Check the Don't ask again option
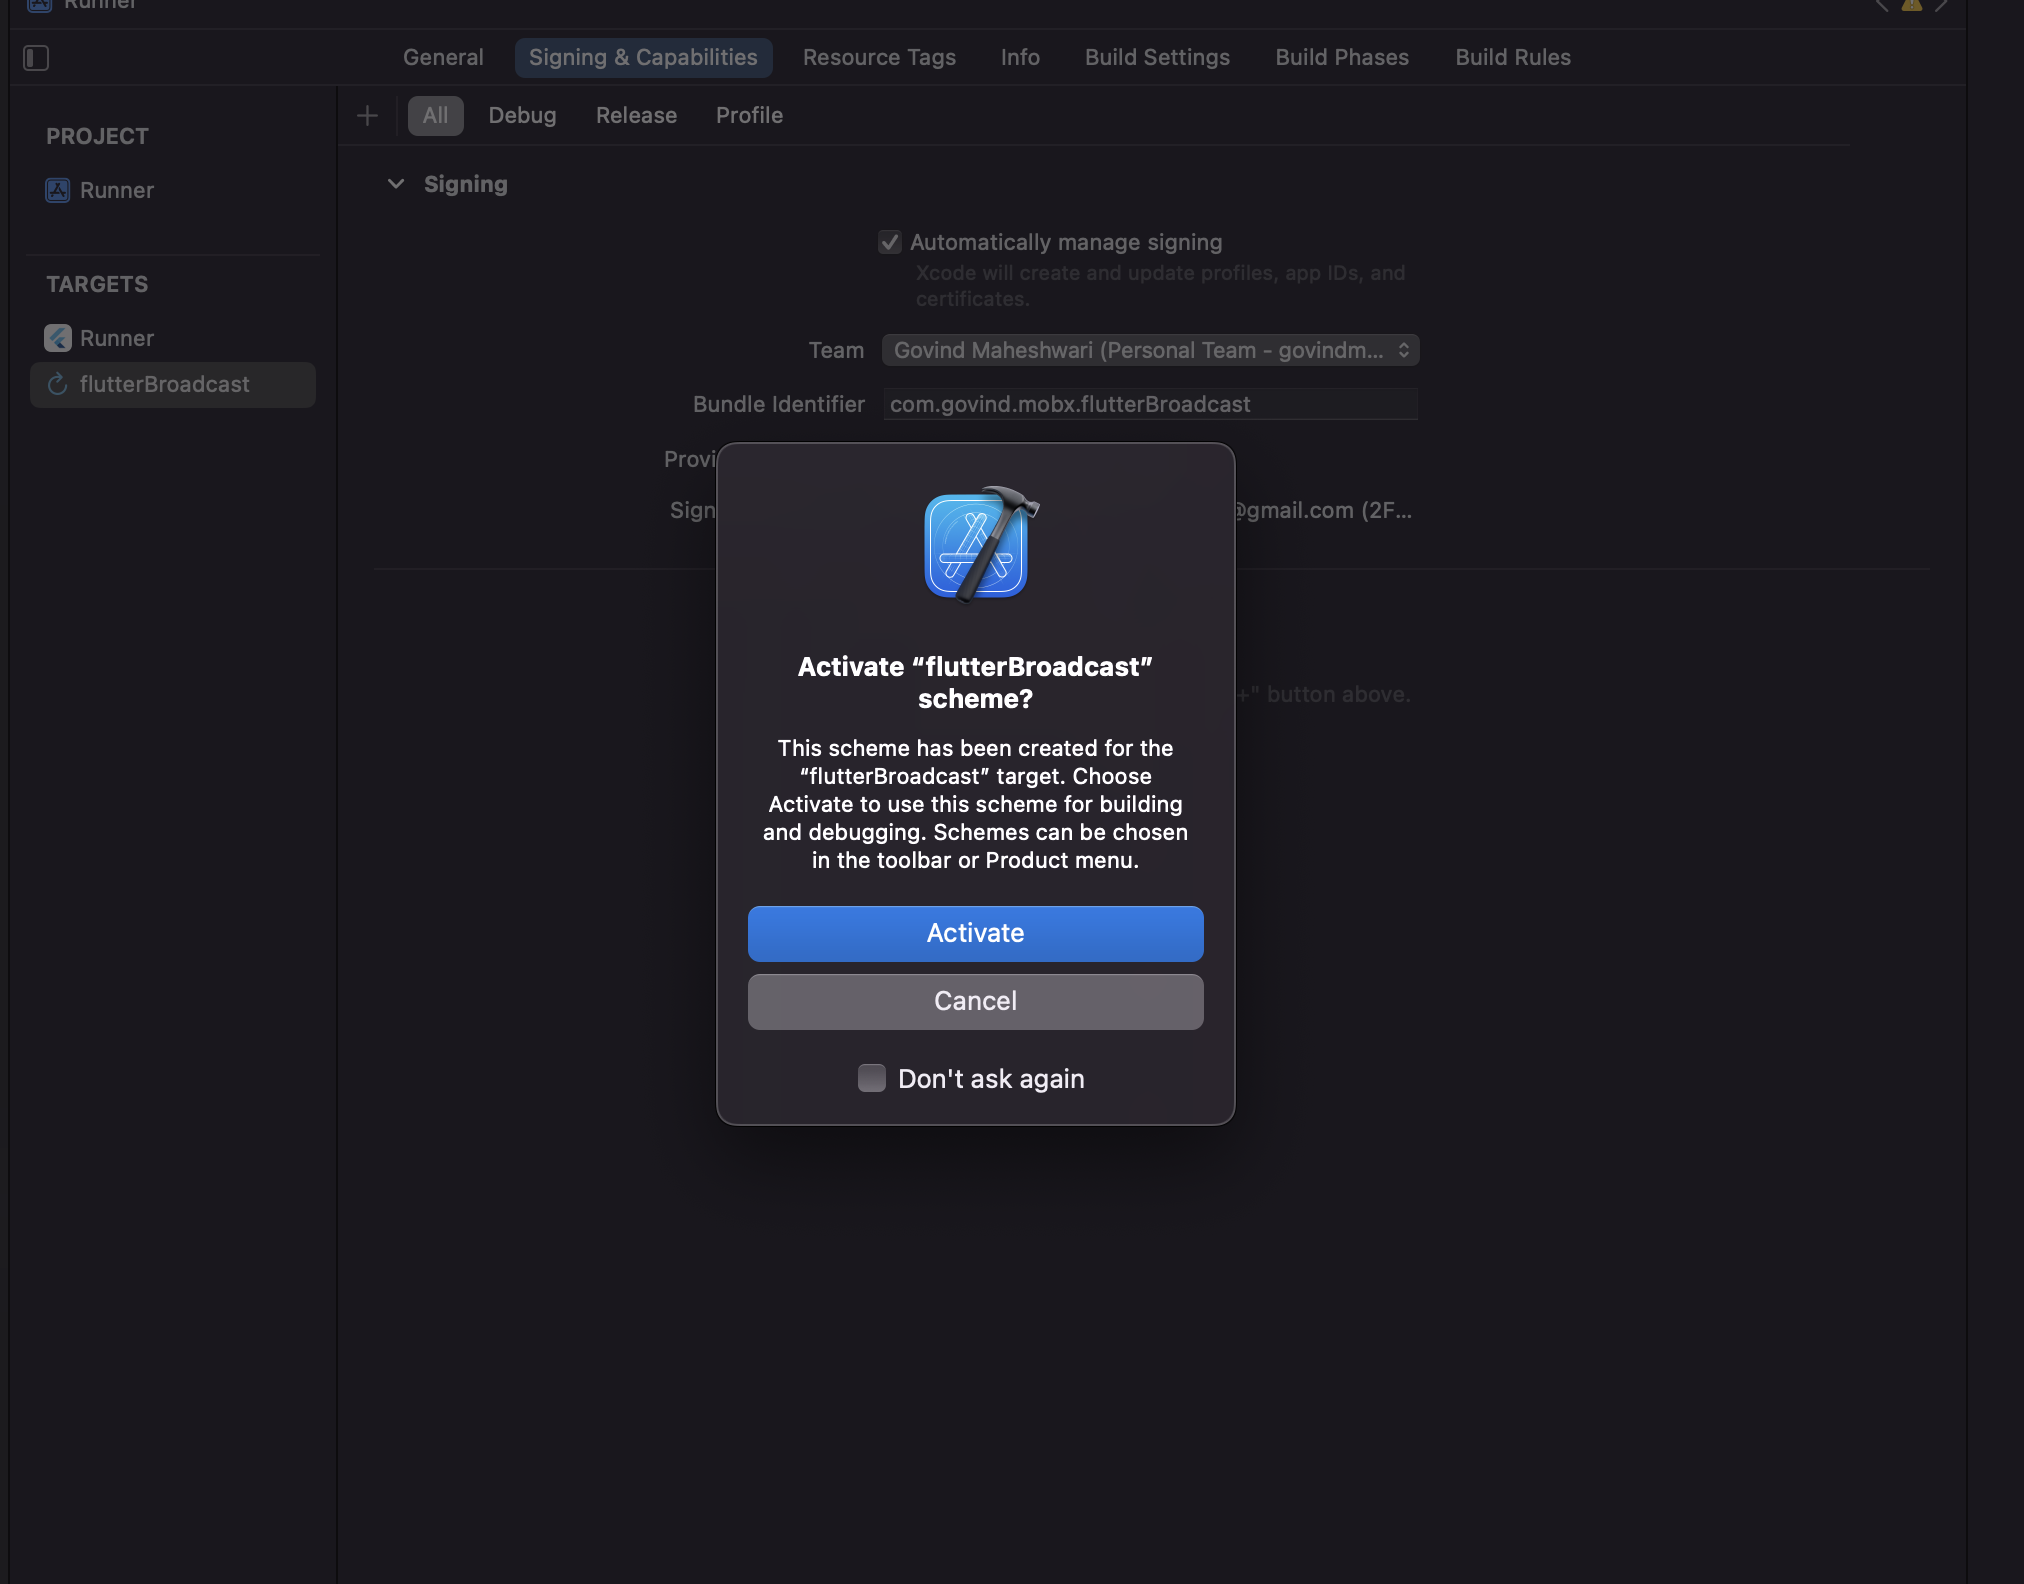2024x1584 pixels. coord(871,1078)
